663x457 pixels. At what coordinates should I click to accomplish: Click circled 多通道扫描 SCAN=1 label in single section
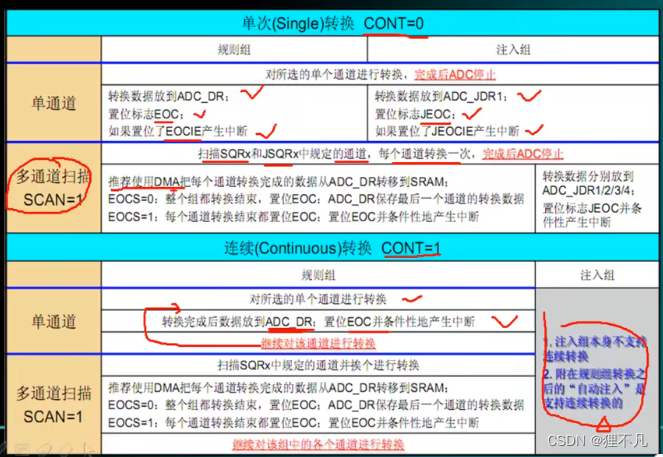[x=53, y=188]
